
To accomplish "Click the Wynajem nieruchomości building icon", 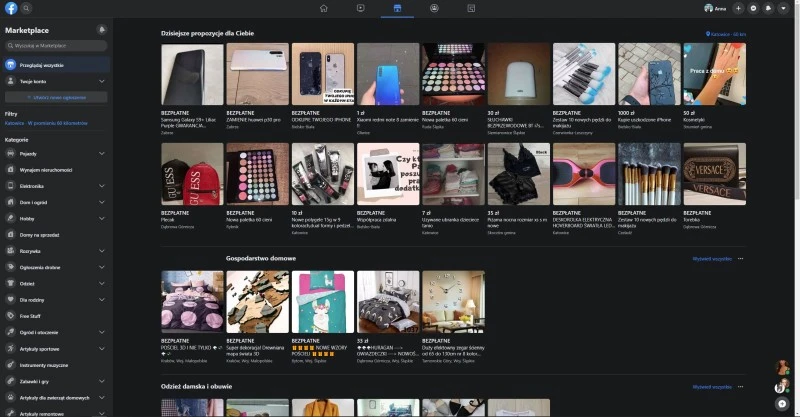I will click(10, 169).
